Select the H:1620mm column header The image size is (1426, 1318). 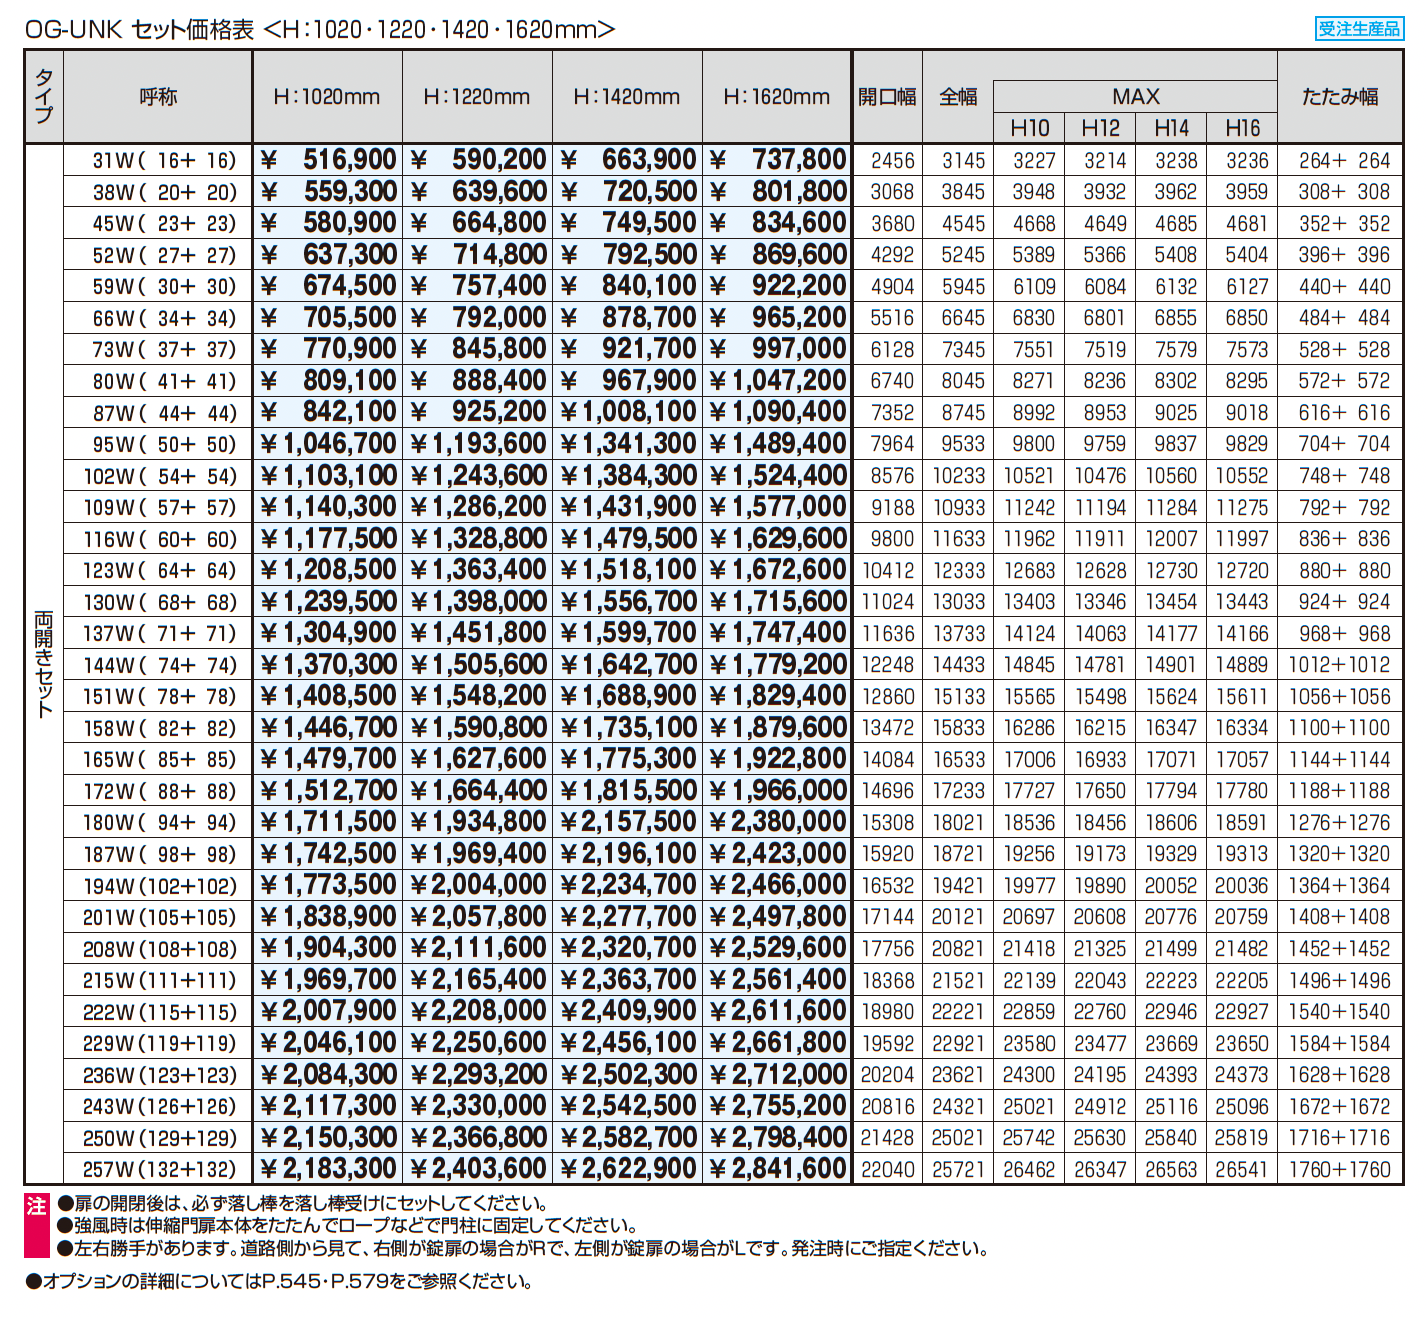point(777,97)
